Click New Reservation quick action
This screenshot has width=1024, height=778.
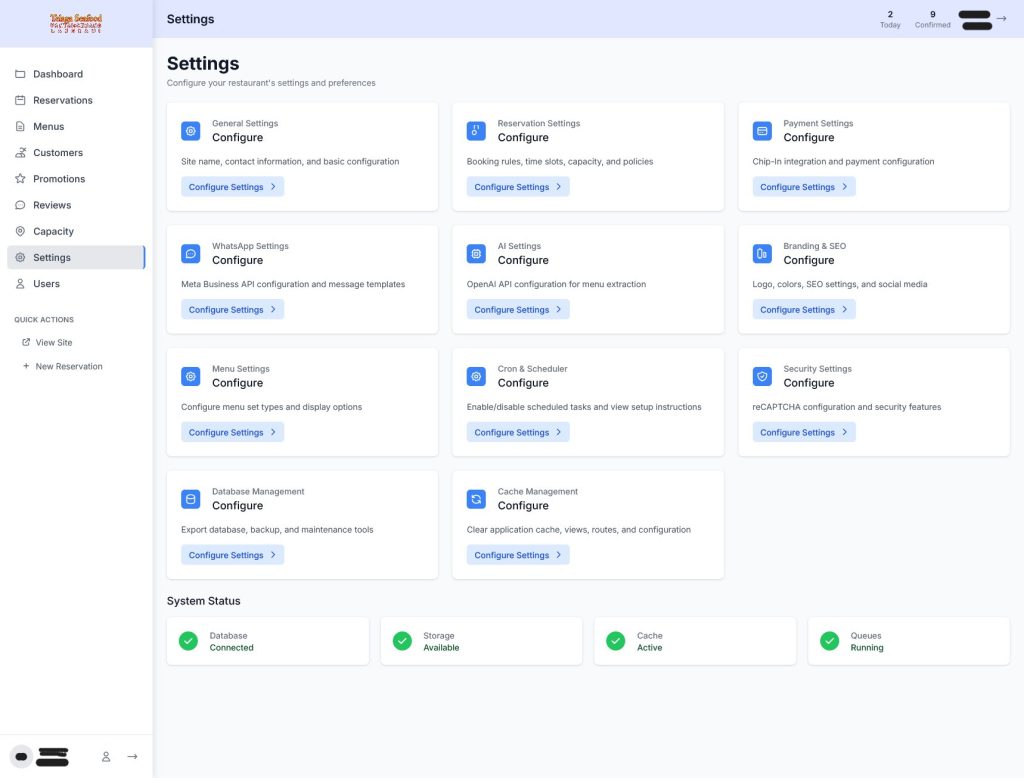click(x=68, y=366)
